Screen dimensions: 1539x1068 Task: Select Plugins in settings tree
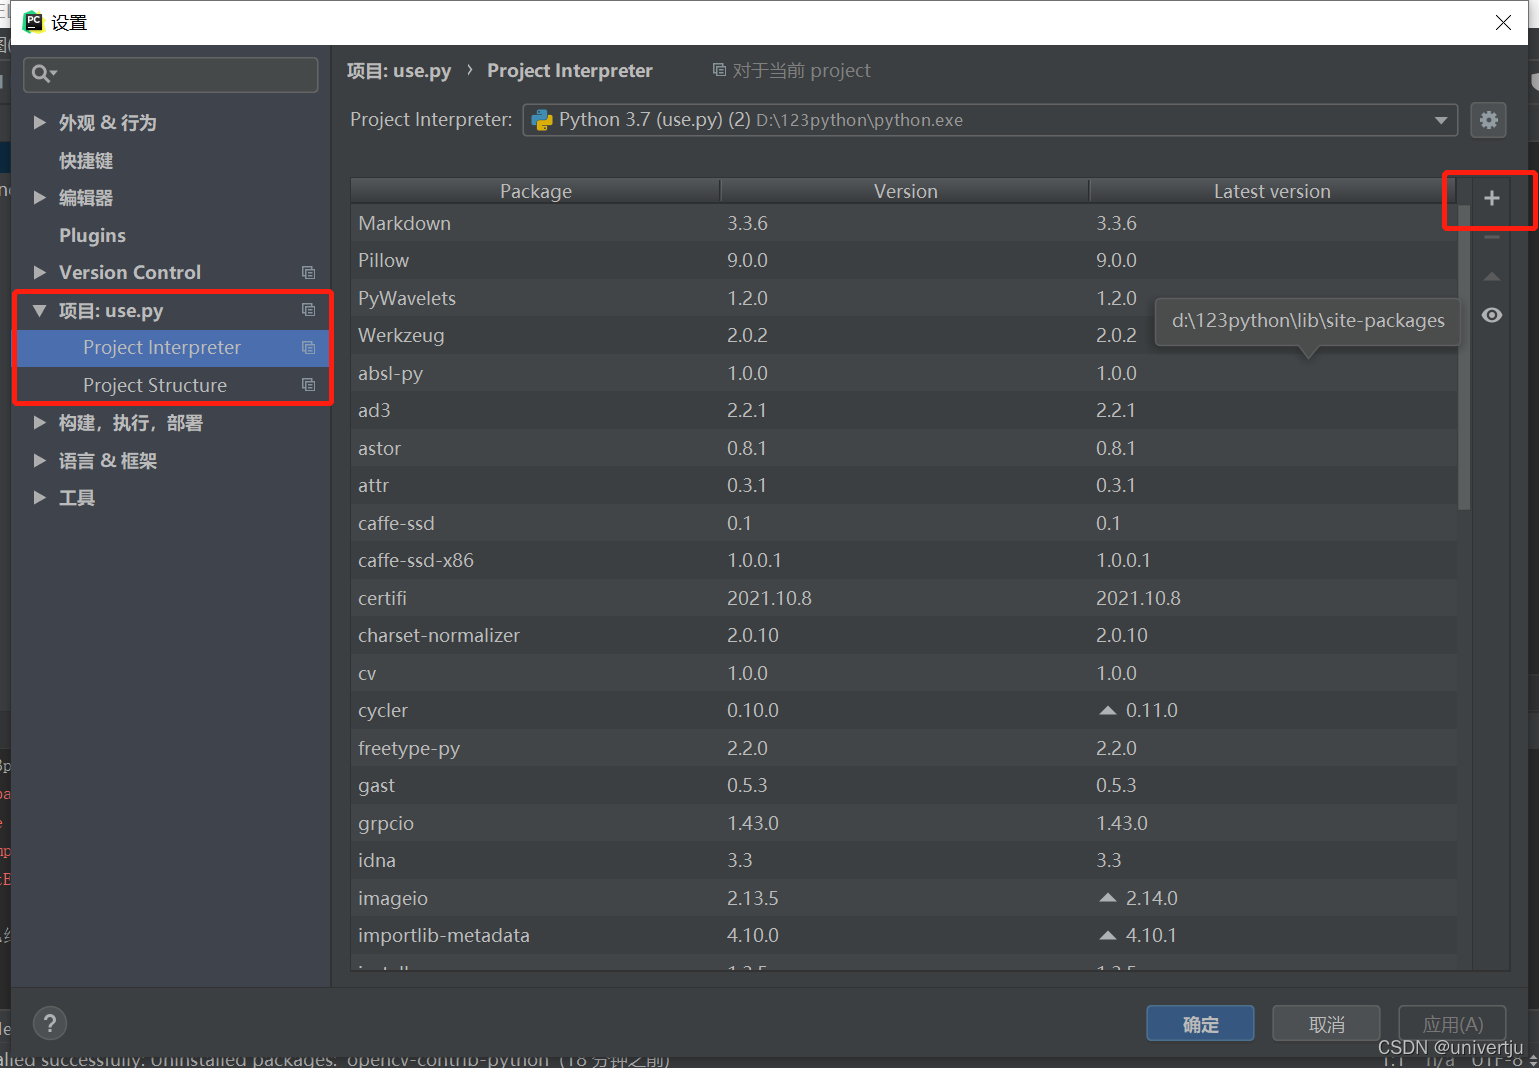click(92, 235)
